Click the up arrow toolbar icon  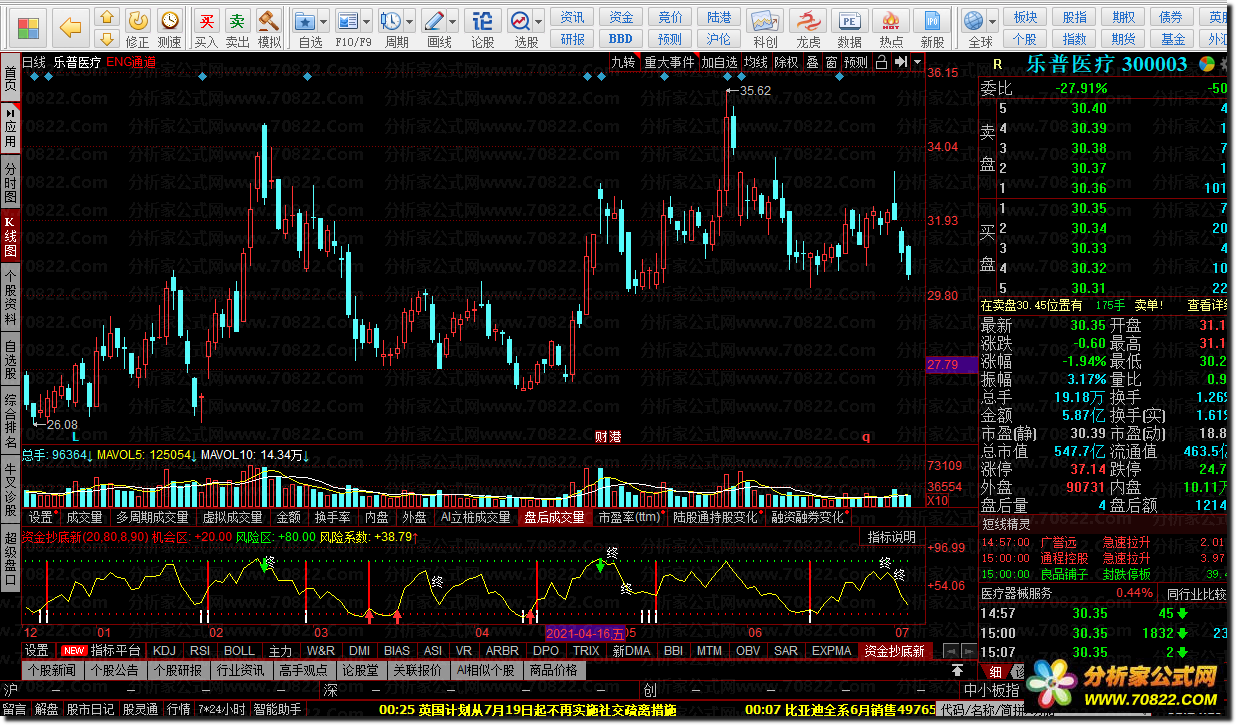pos(105,19)
